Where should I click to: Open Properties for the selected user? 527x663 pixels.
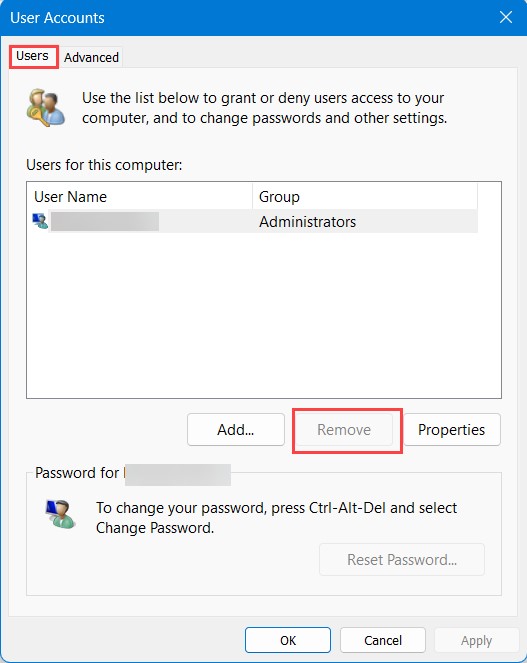click(452, 430)
